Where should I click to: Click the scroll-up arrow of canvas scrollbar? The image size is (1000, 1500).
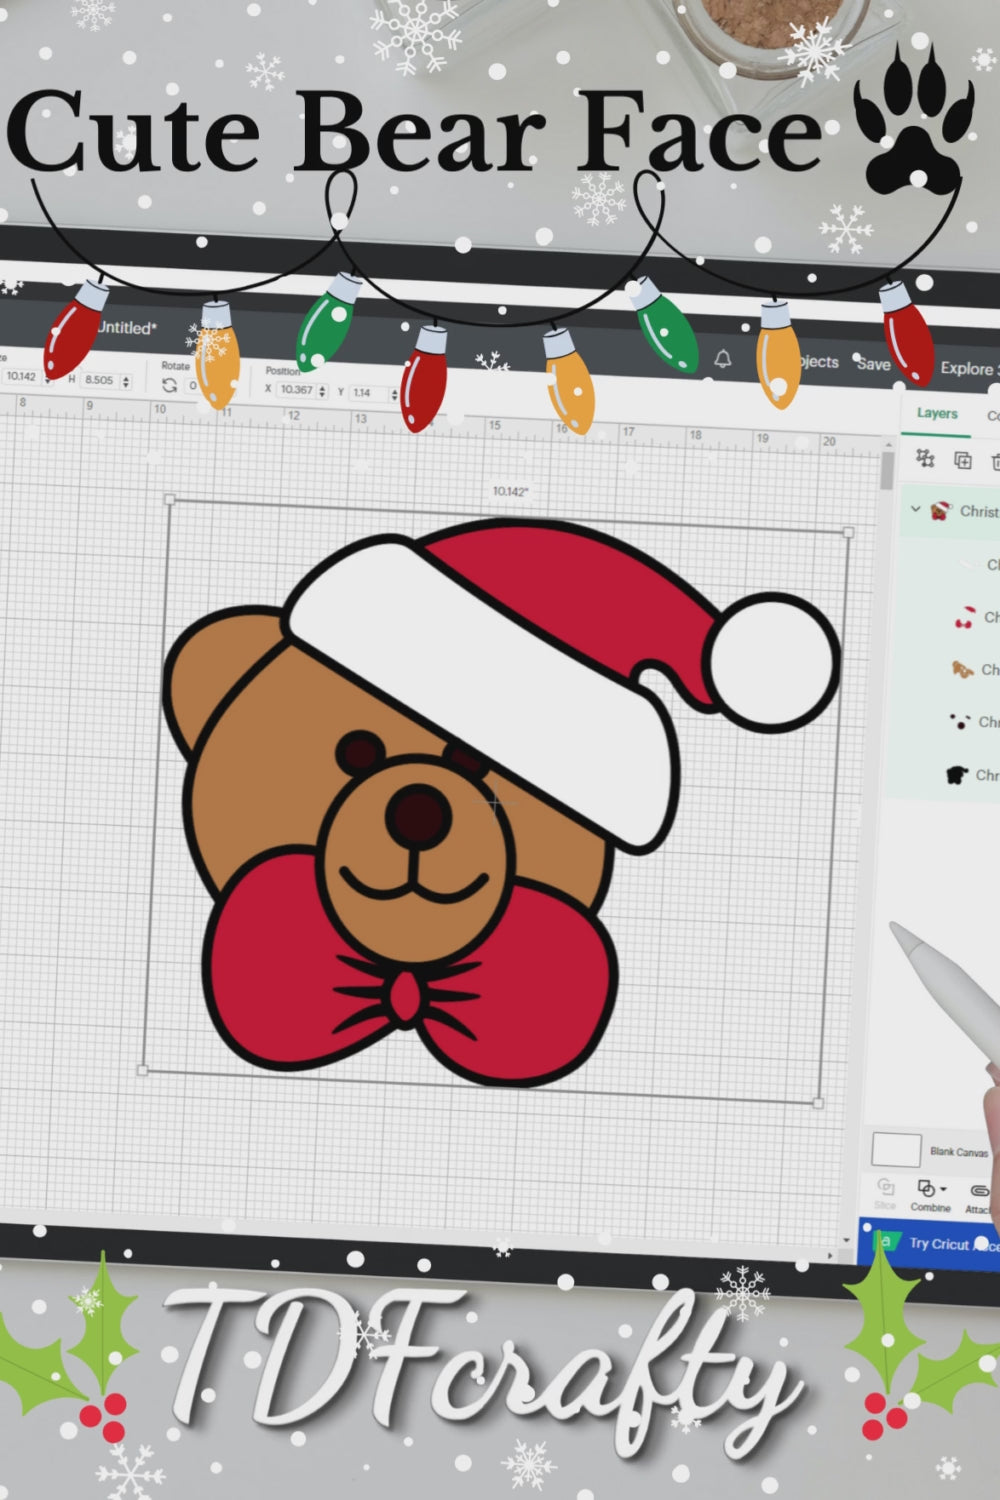[888, 443]
